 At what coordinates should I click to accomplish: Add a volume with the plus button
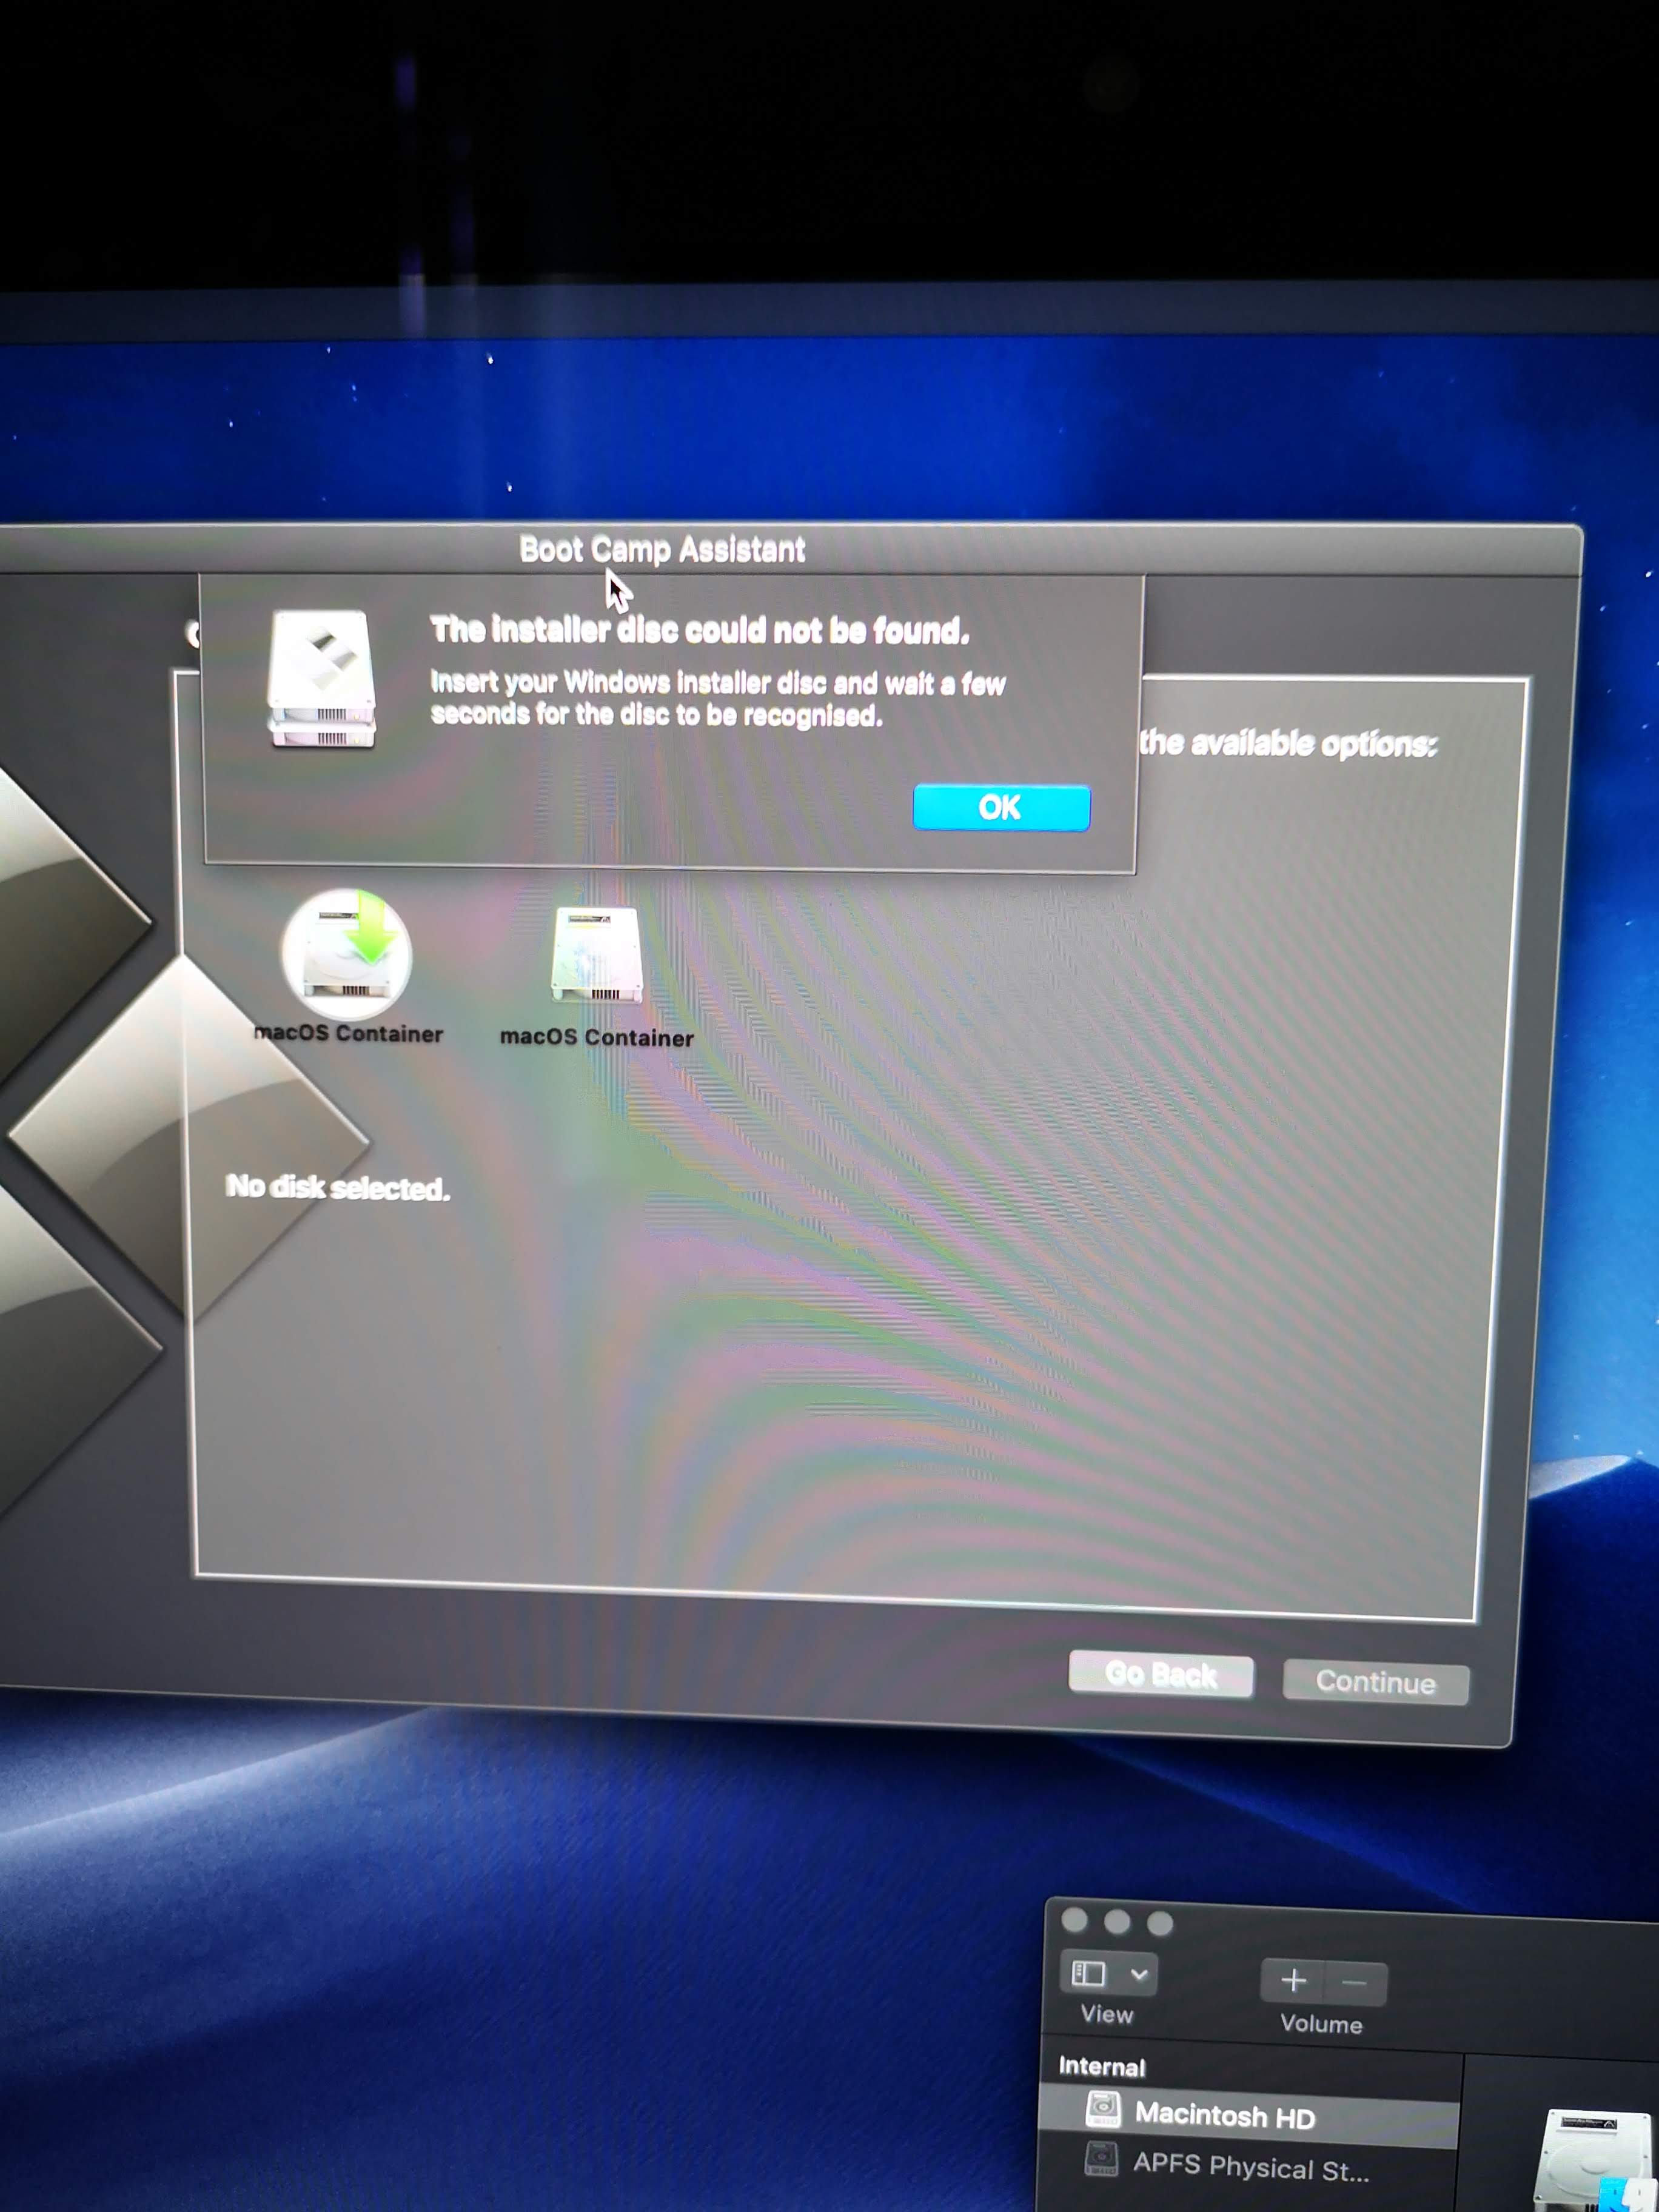tap(1293, 1980)
